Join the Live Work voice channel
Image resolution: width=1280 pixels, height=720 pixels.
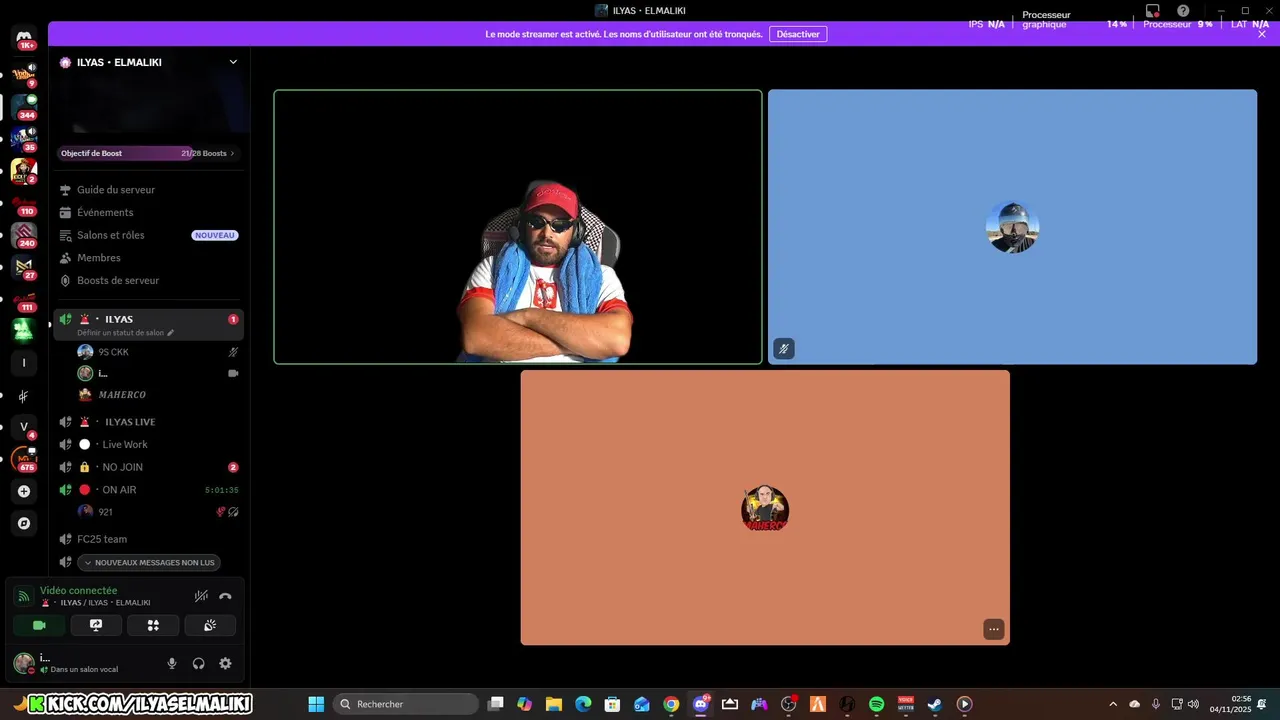[148, 444]
